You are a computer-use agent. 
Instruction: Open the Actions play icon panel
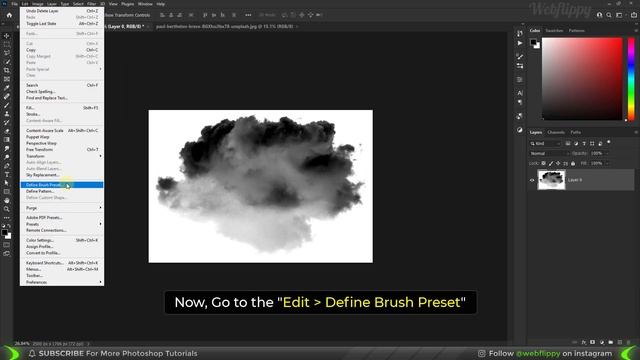tap(520, 43)
